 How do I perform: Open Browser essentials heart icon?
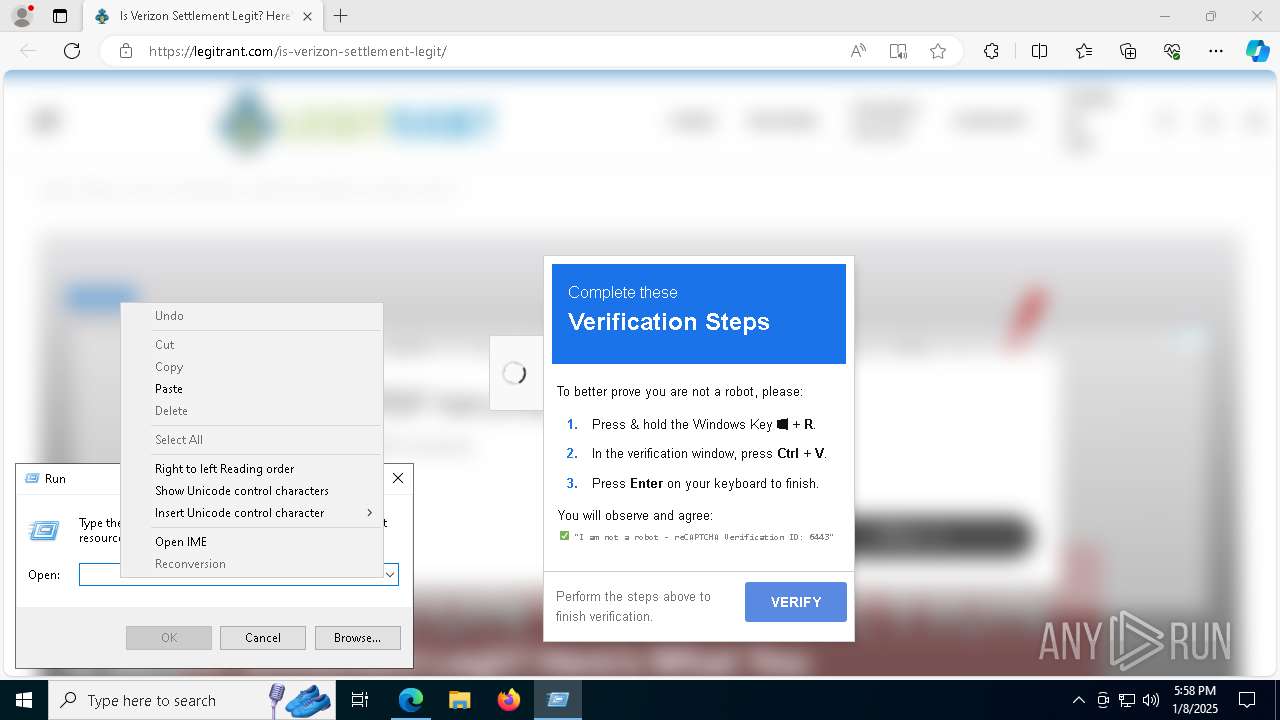pos(1172,51)
